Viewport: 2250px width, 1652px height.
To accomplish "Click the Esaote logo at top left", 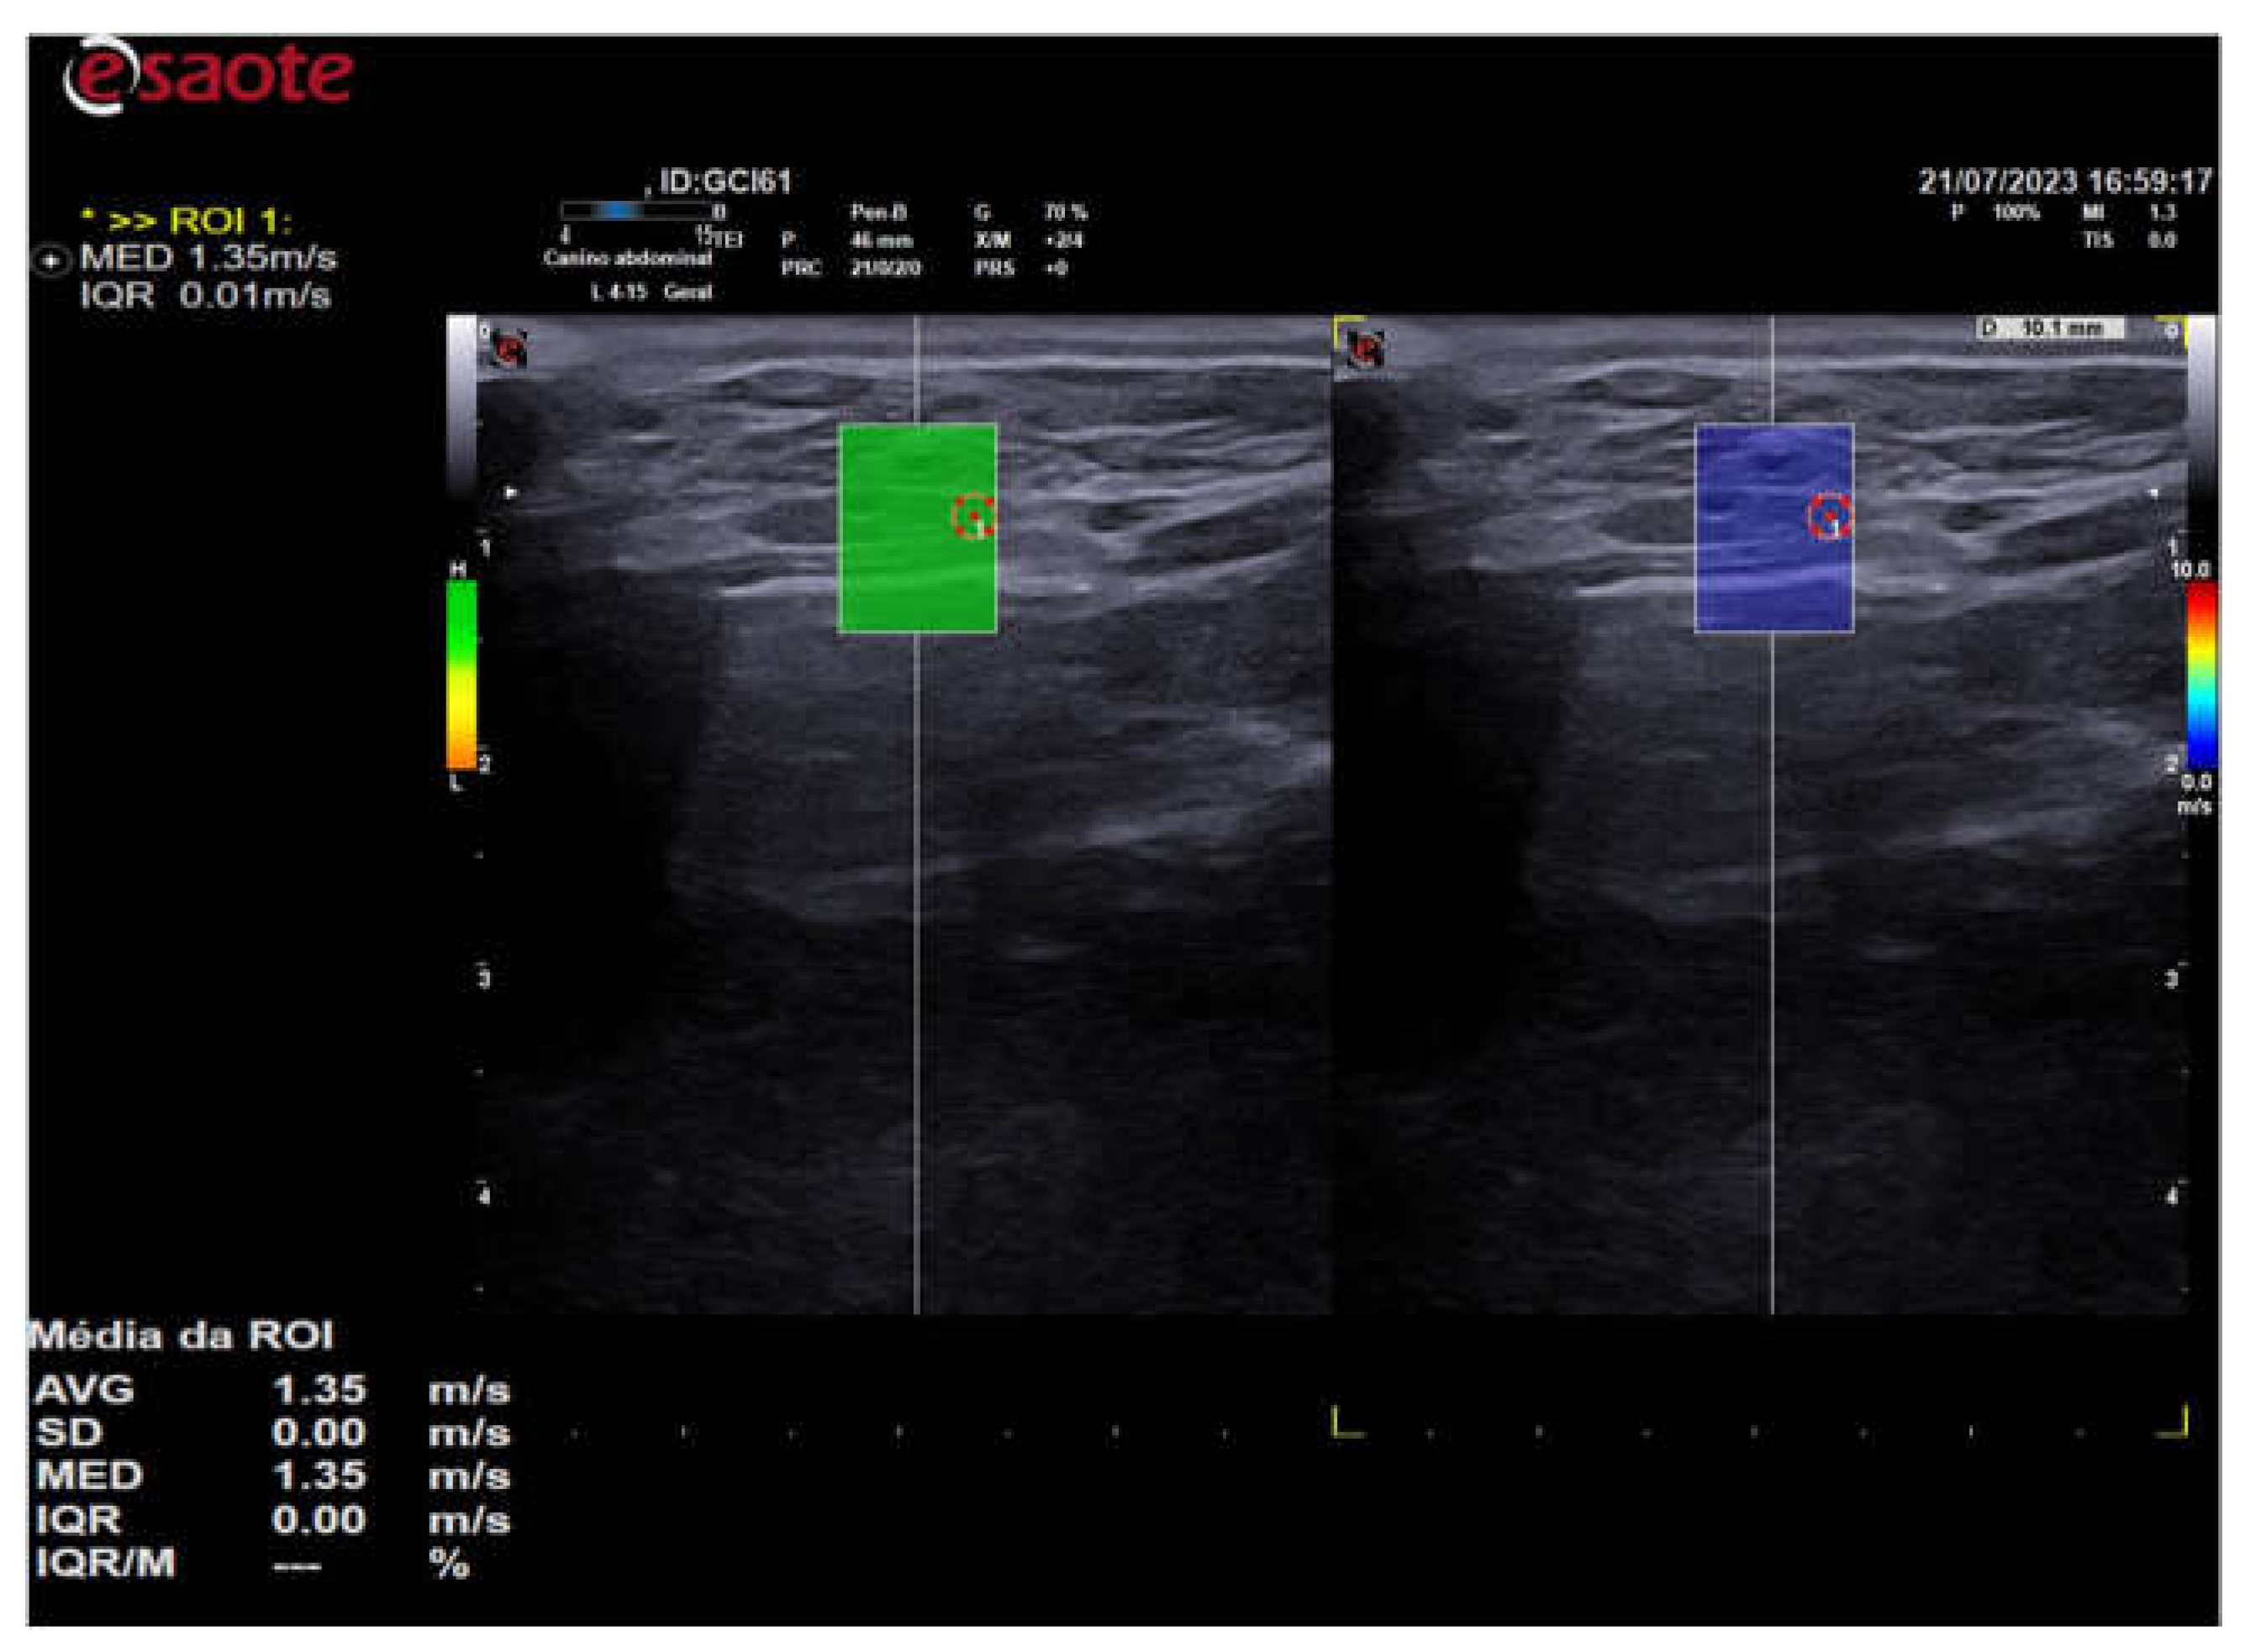I will [x=208, y=74].
